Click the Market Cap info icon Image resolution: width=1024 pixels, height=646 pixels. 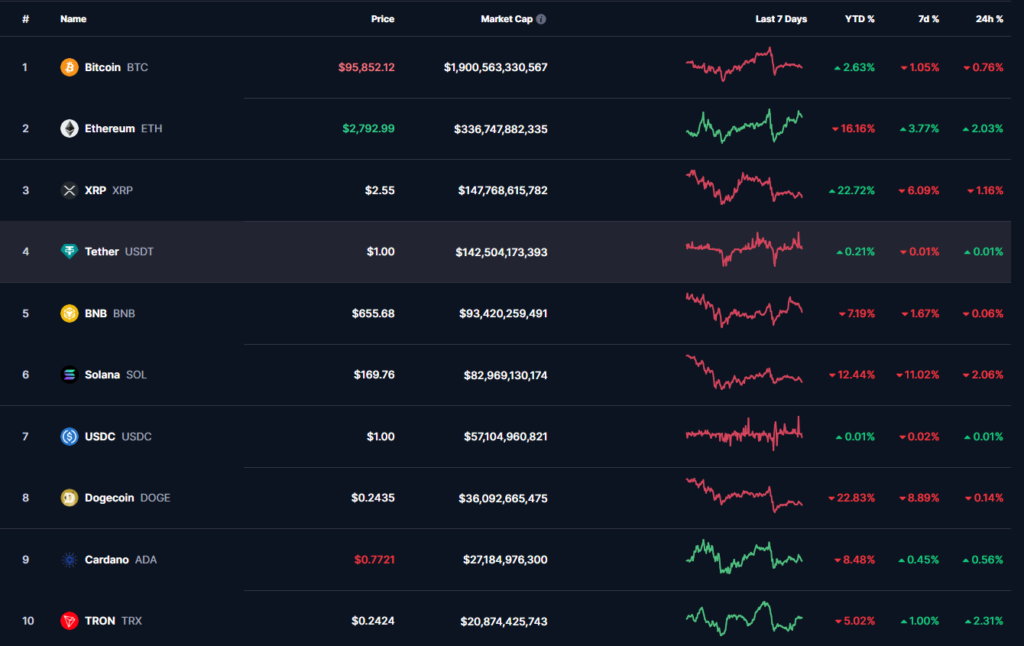[x=541, y=19]
